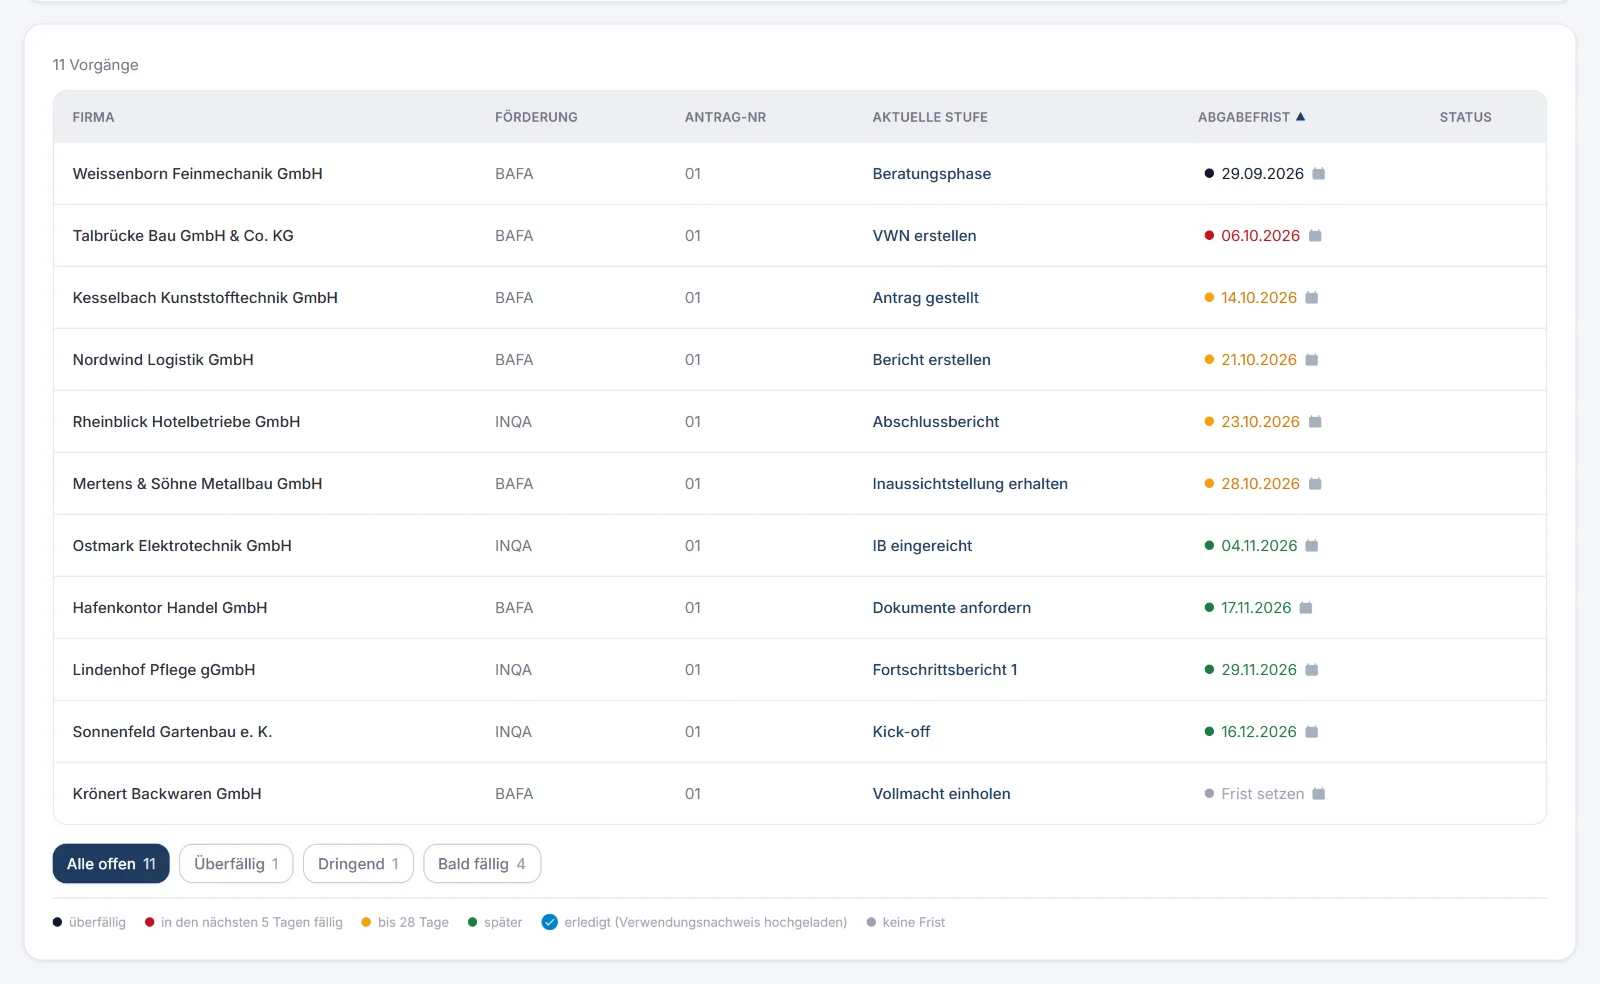Screen dimensions: 1600x984
Task: Sort table by Förderung column
Action: pos(536,117)
